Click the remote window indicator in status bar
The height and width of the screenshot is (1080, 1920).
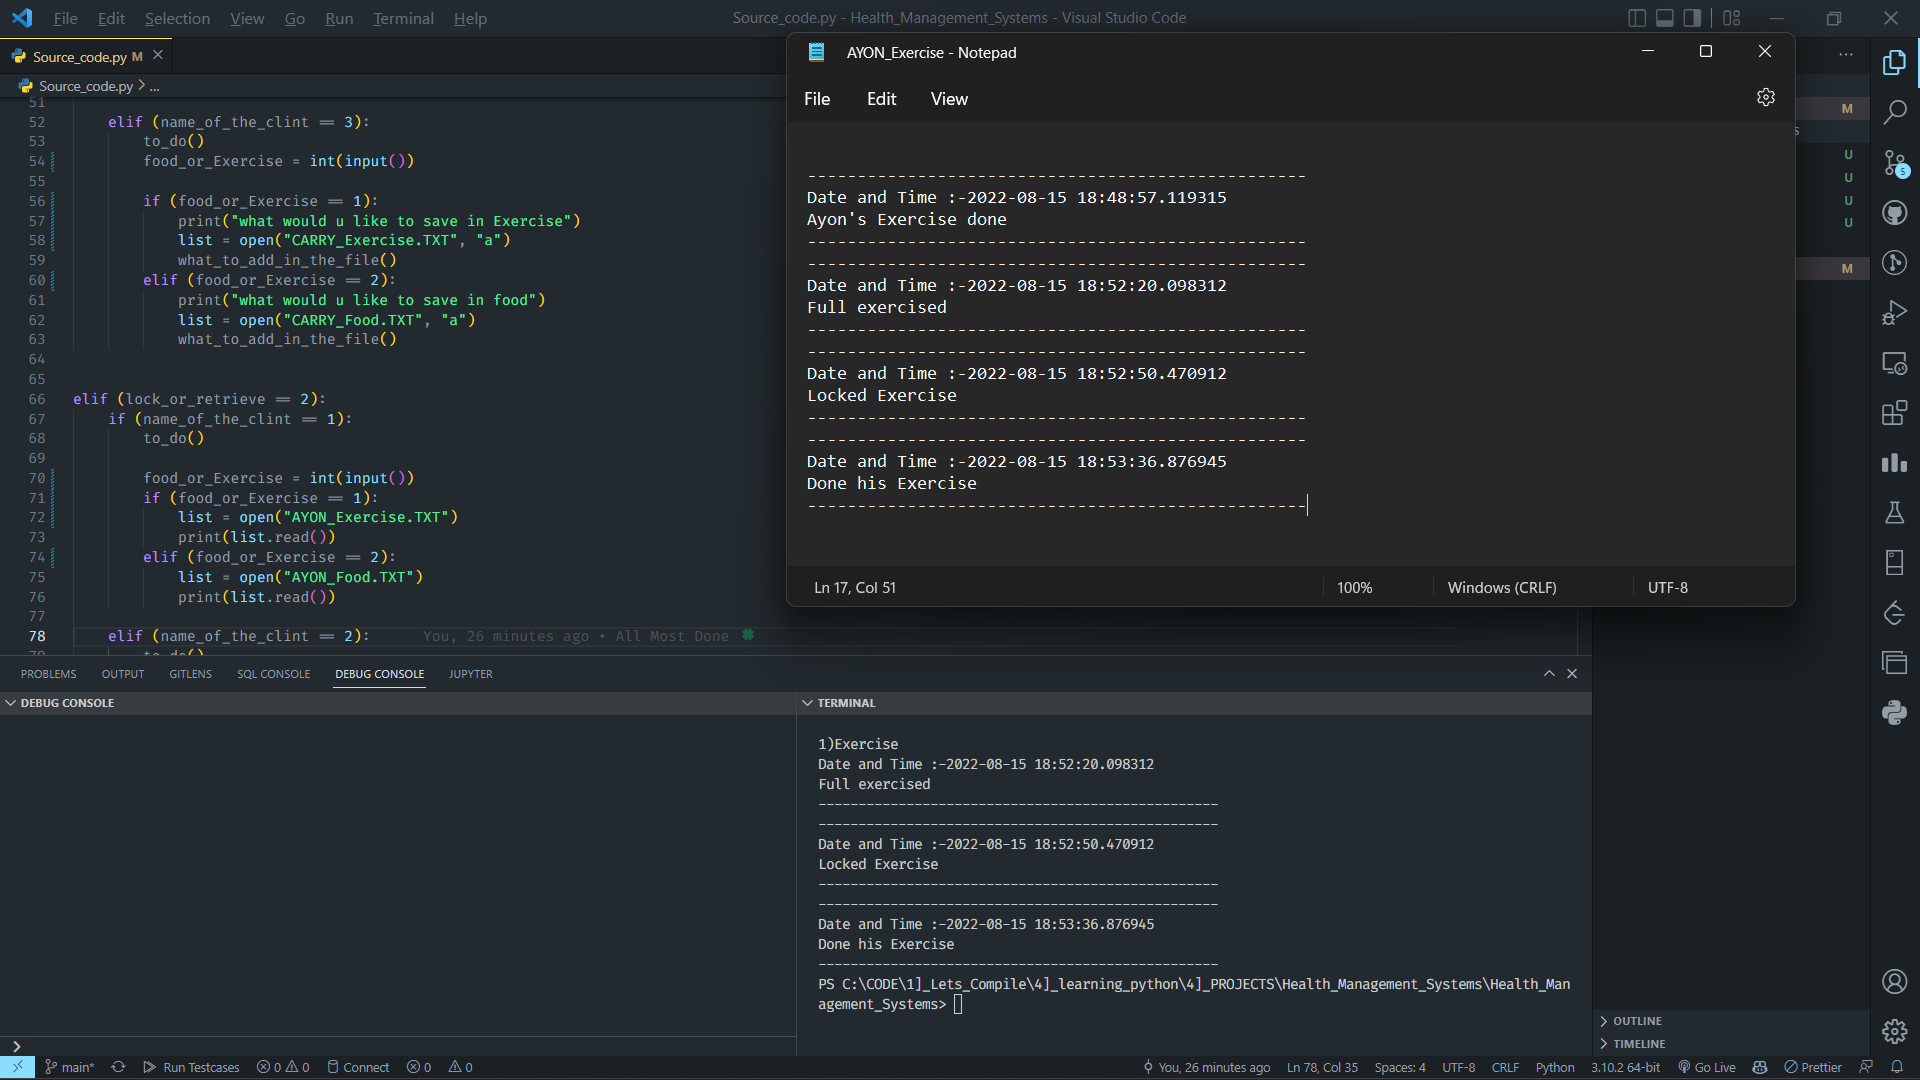[x=17, y=1067]
